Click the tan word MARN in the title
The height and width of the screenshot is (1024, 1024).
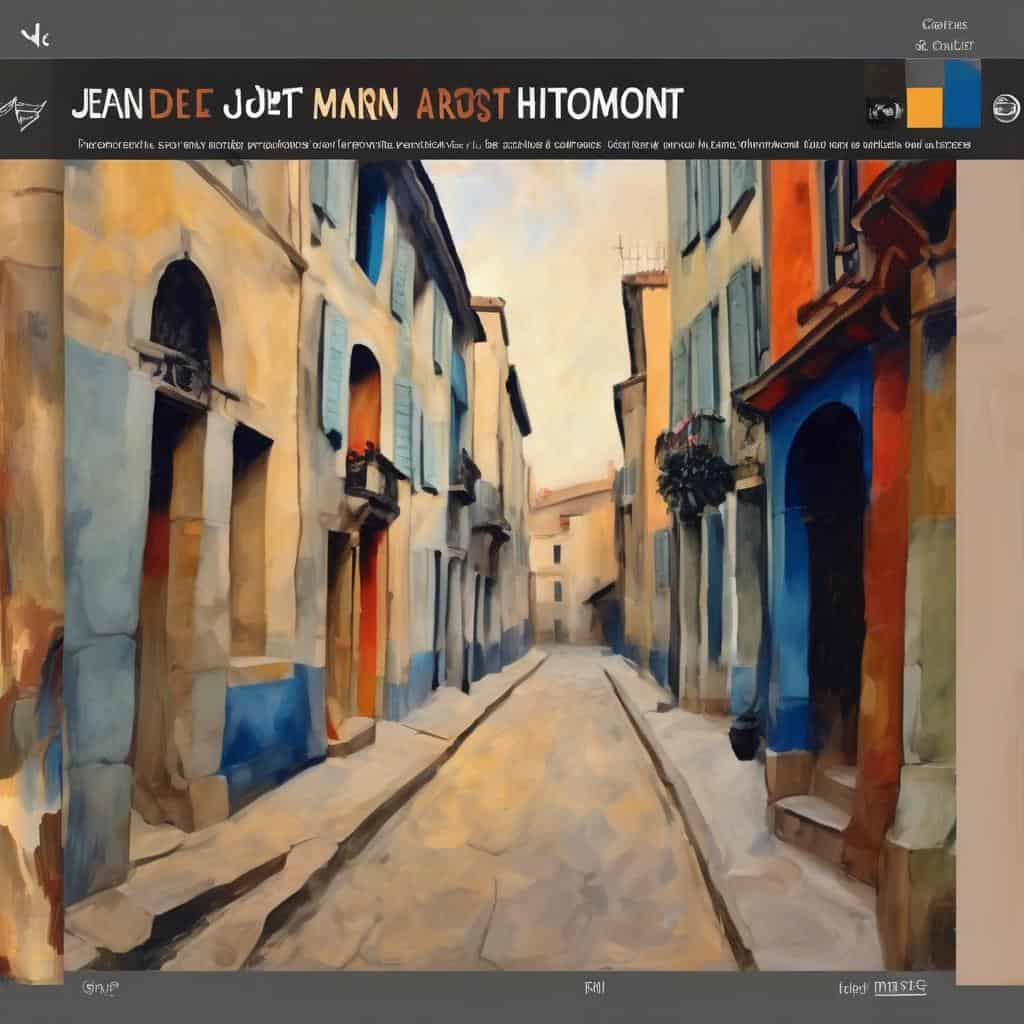click(355, 104)
